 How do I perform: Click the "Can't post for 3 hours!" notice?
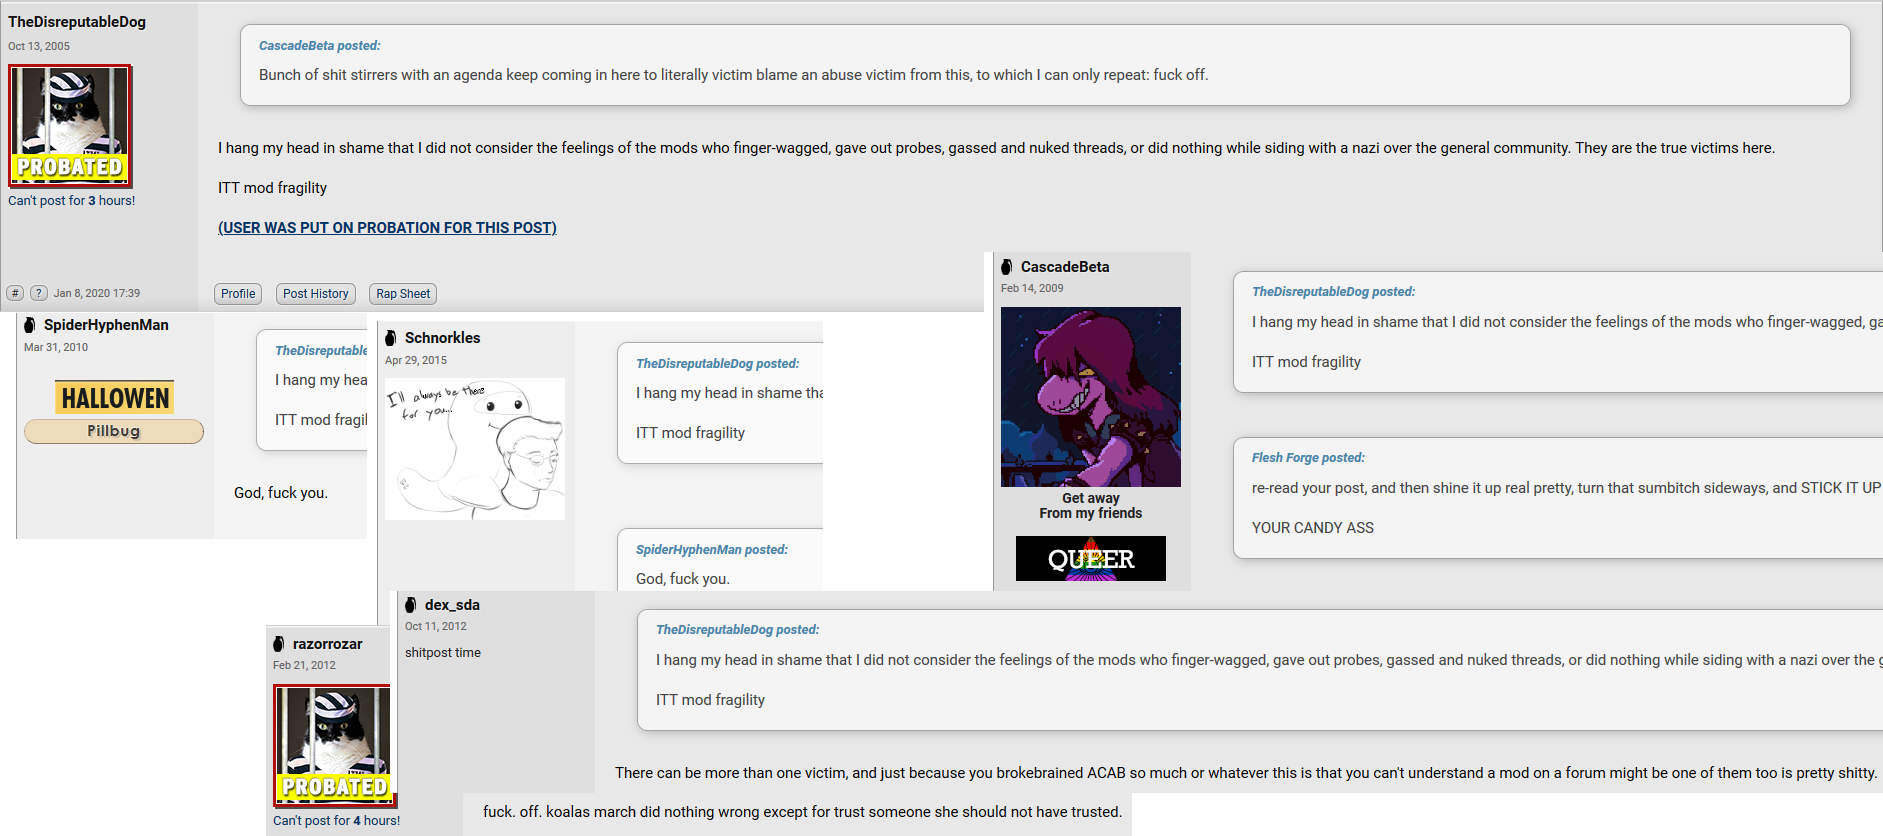point(72,201)
